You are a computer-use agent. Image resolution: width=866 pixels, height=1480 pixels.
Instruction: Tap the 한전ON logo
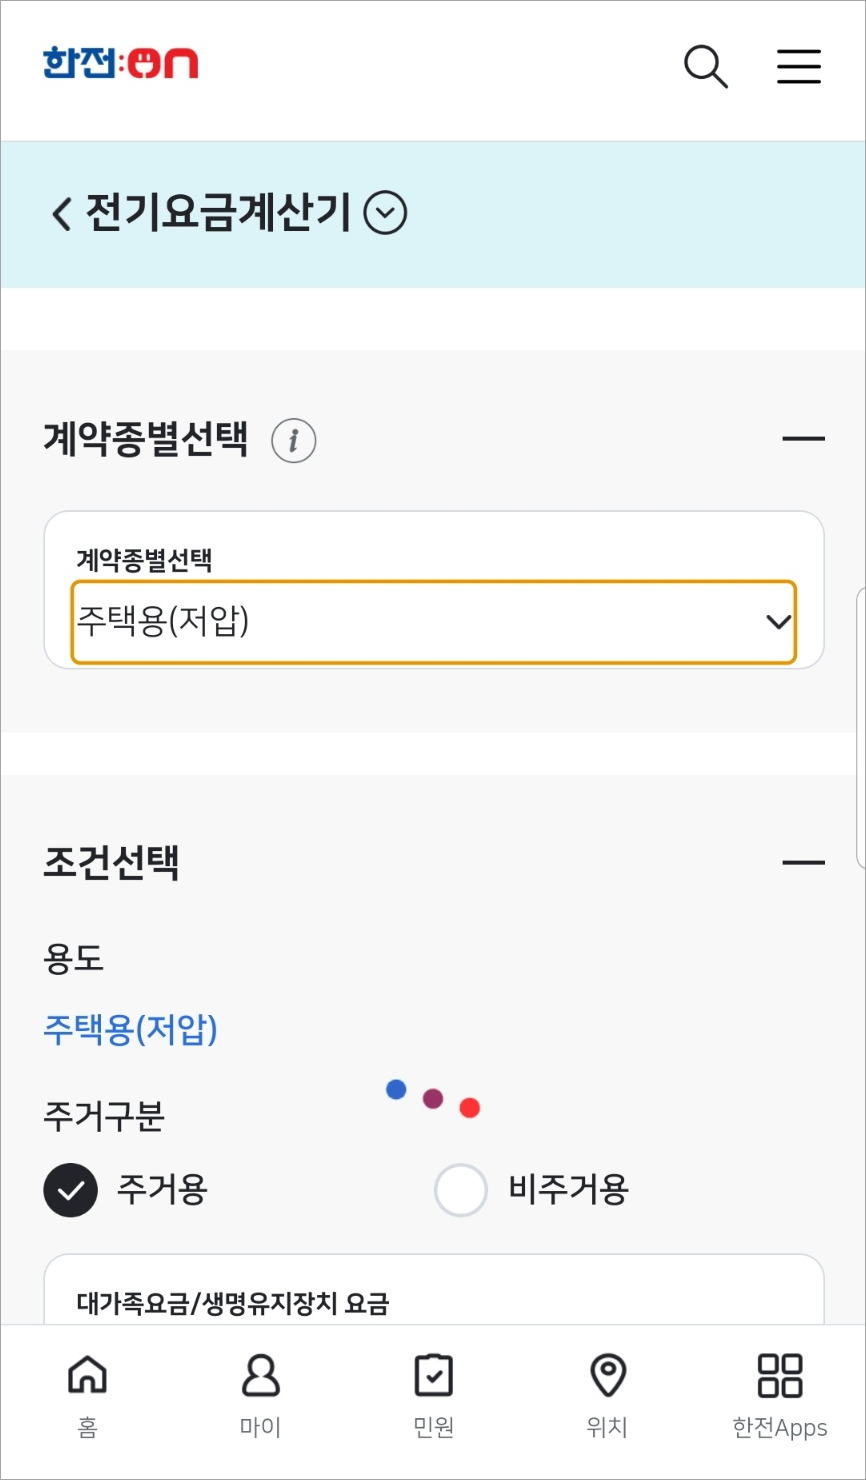pyautogui.click(x=120, y=63)
